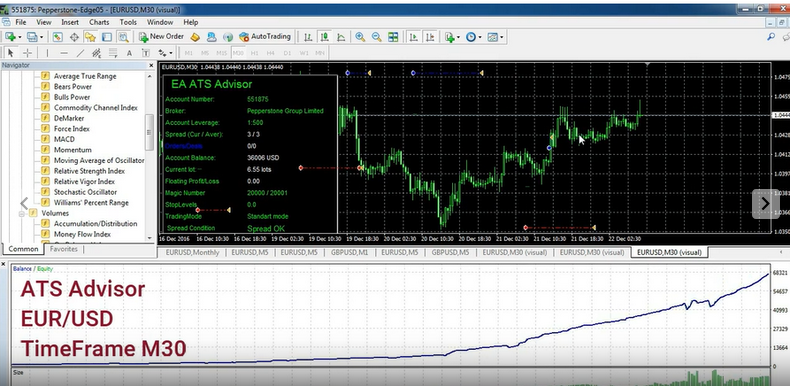Open the Periods clock icon

[471, 37]
